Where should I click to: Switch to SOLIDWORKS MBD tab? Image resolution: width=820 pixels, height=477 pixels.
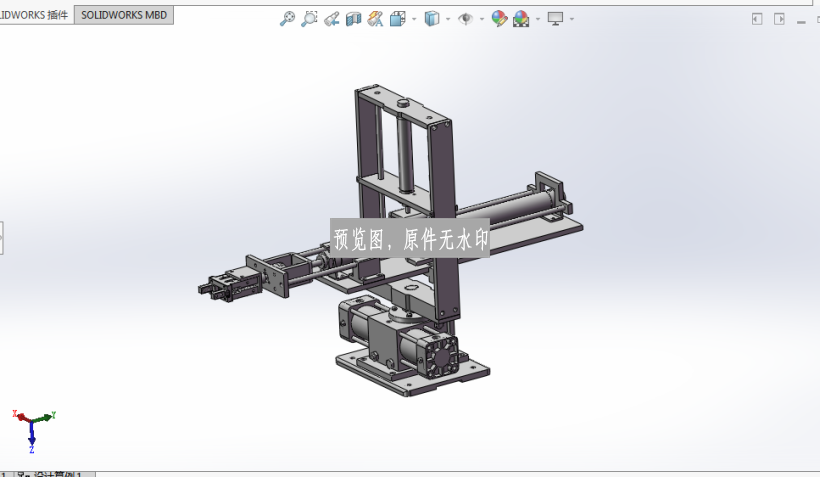point(124,15)
